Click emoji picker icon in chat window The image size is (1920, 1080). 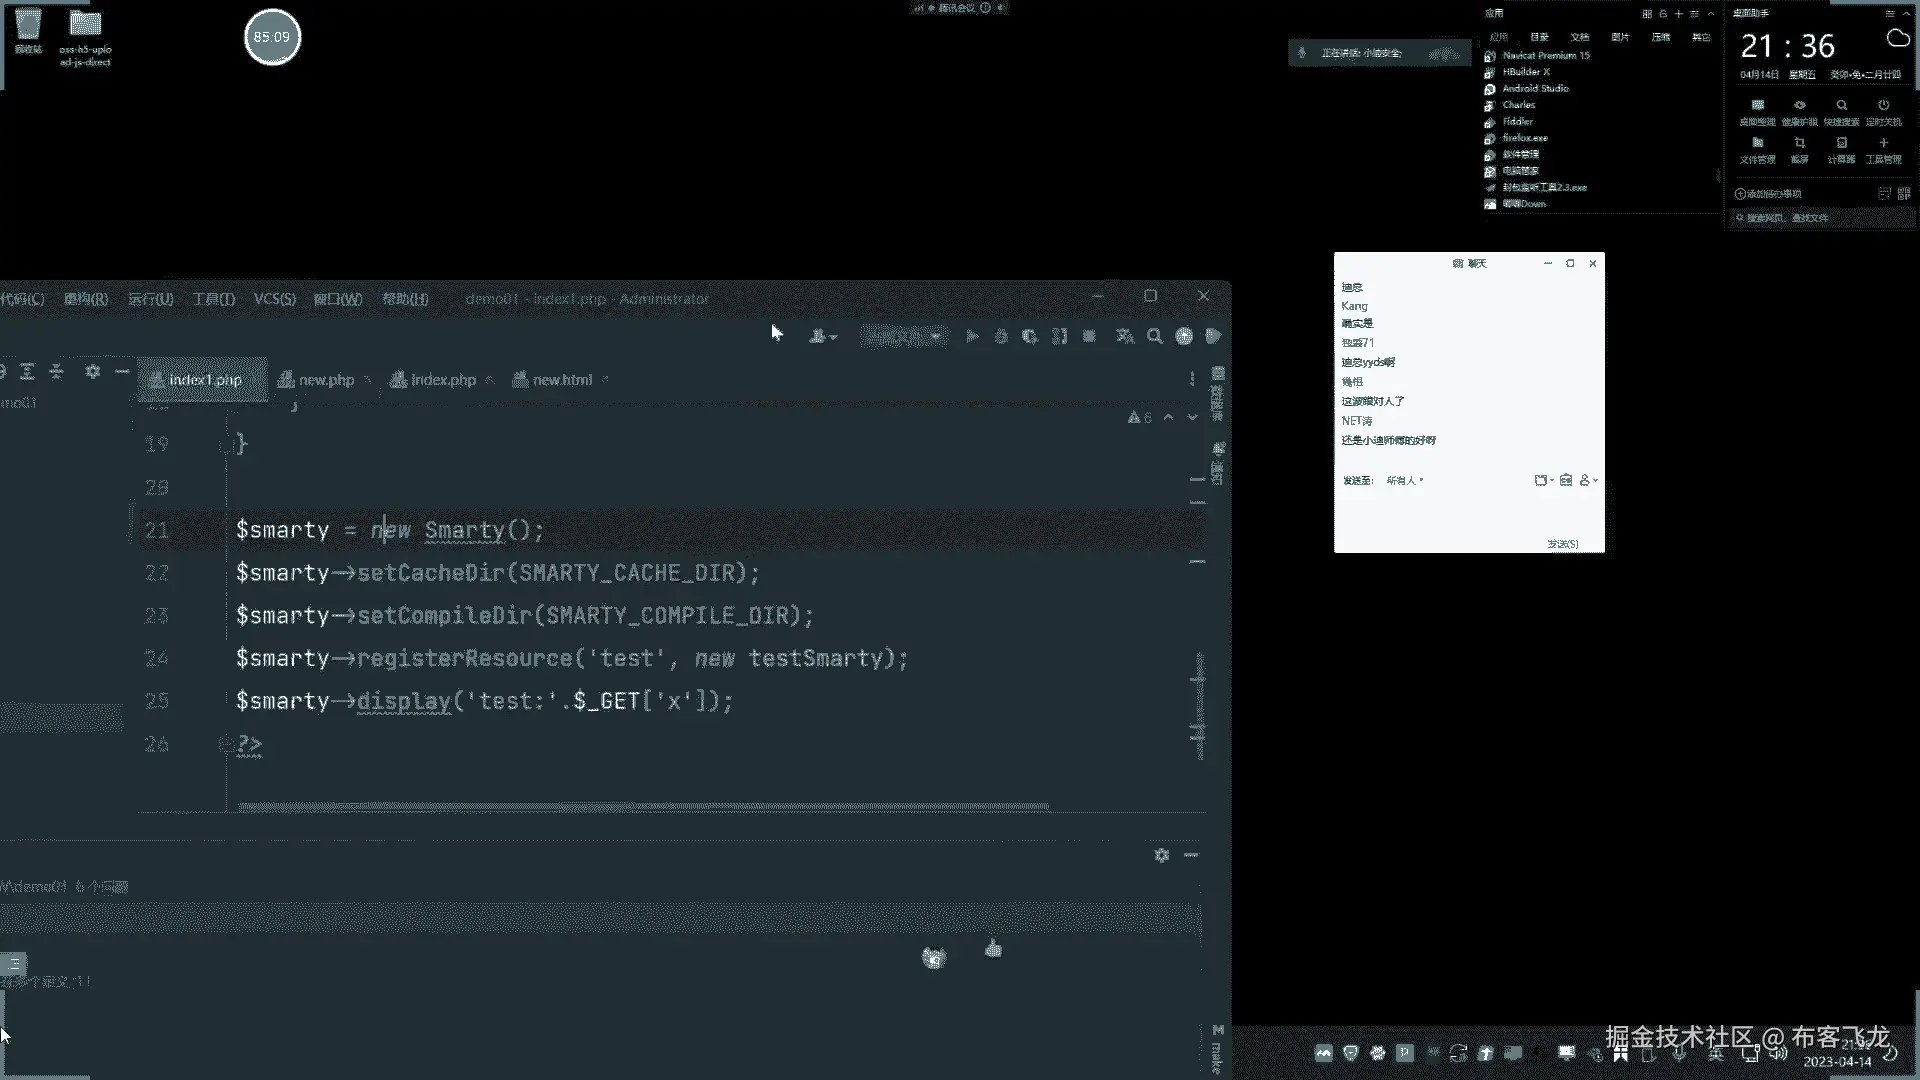pyautogui.click(x=1566, y=481)
